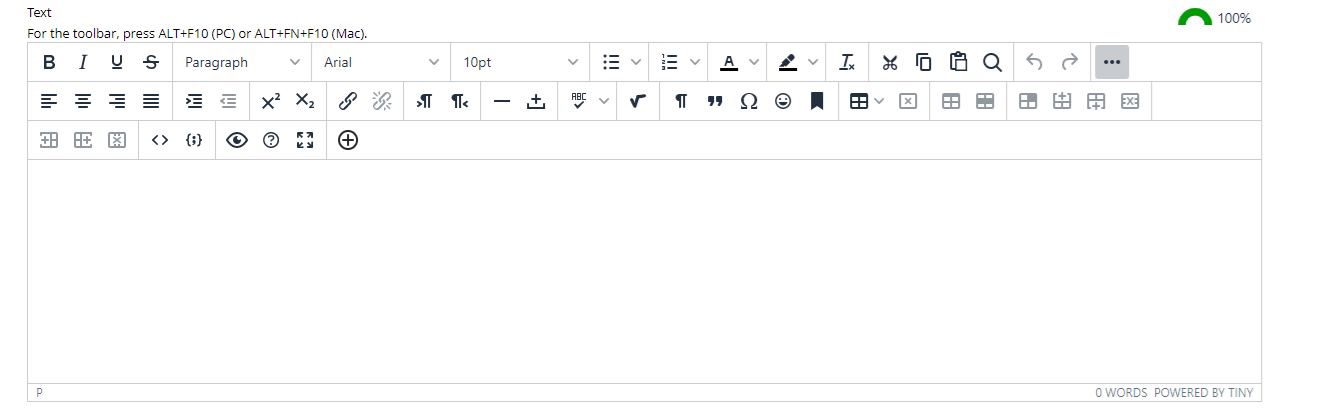The height and width of the screenshot is (420, 1324).
Task: Expand the table grid dropdown arrow
Action: (879, 101)
